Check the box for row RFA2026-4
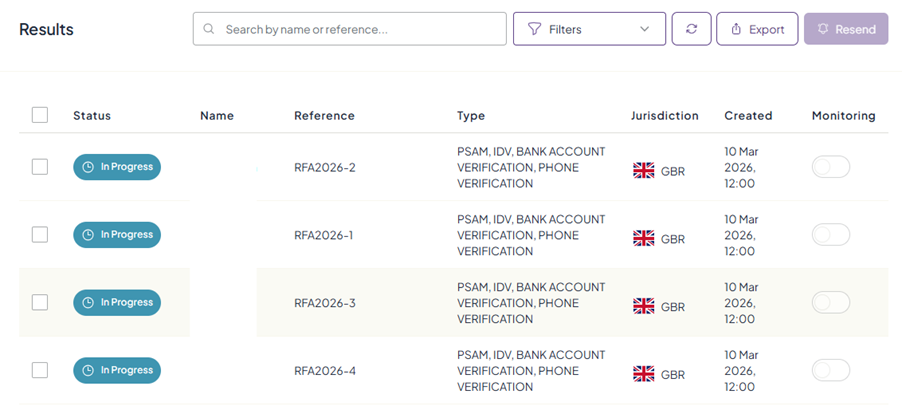The height and width of the screenshot is (410, 902). point(40,370)
